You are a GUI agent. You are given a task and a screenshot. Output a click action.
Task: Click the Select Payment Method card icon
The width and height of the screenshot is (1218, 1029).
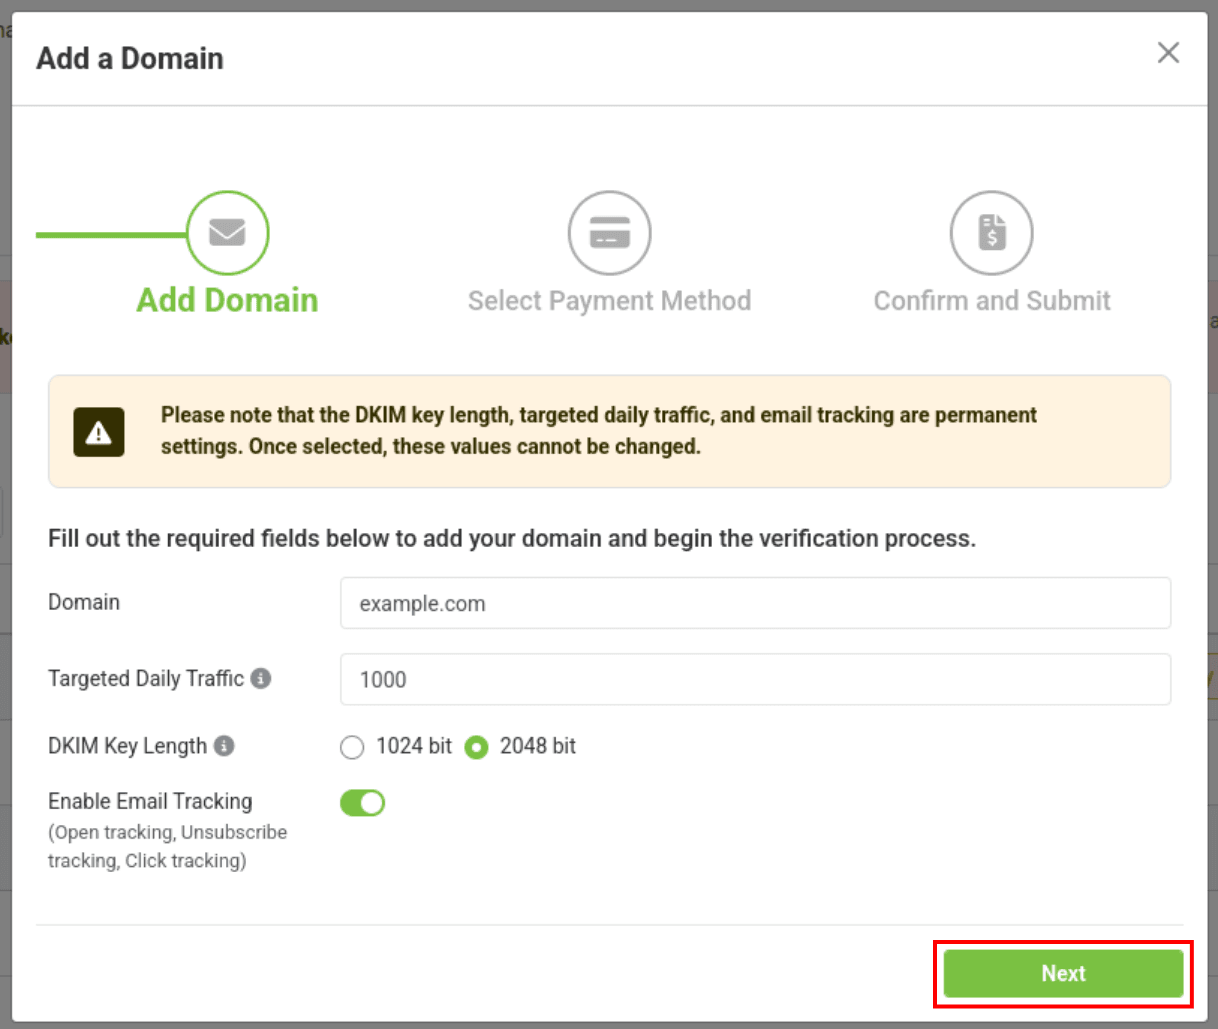click(x=610, y=233)
